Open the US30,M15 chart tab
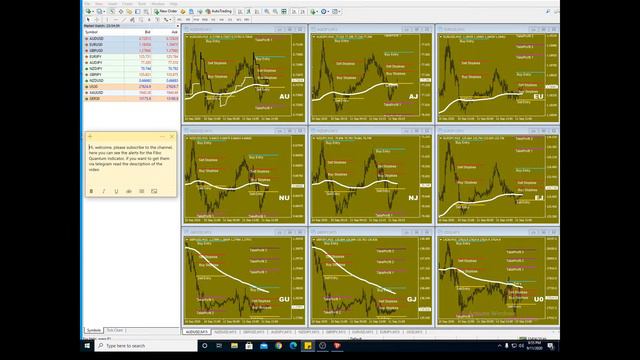Viewport: 640px width, 360px height. click(x=414, y=332)
